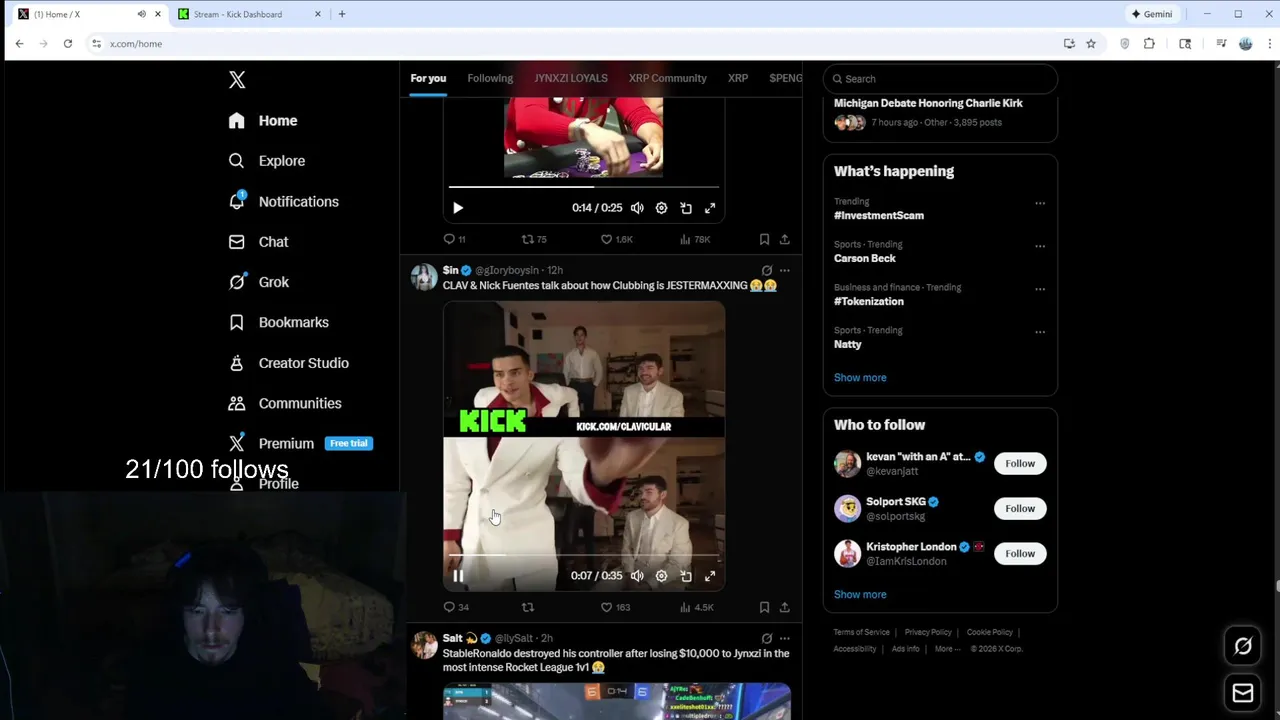This screenshot has width=1280, height=720.
Task: Open more options for #Tokenization trend
Action: [1040, 289]
